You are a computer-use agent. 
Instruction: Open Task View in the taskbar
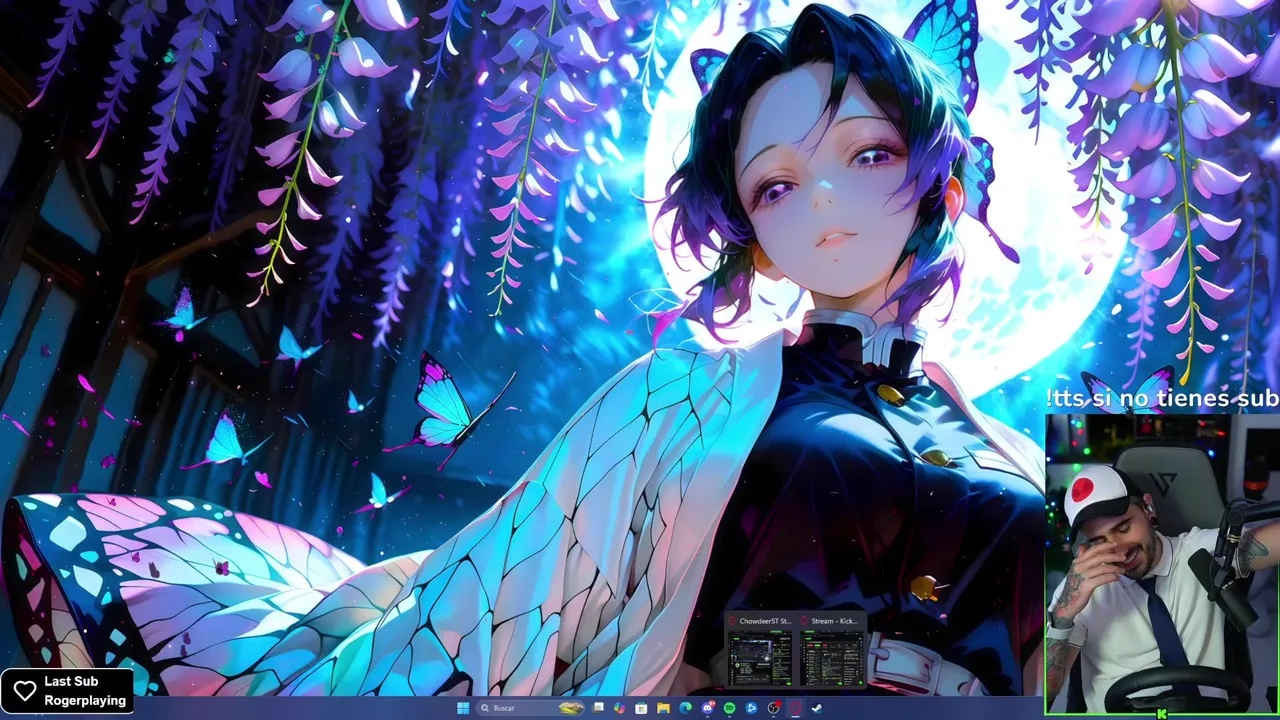(x=598, y=708)
